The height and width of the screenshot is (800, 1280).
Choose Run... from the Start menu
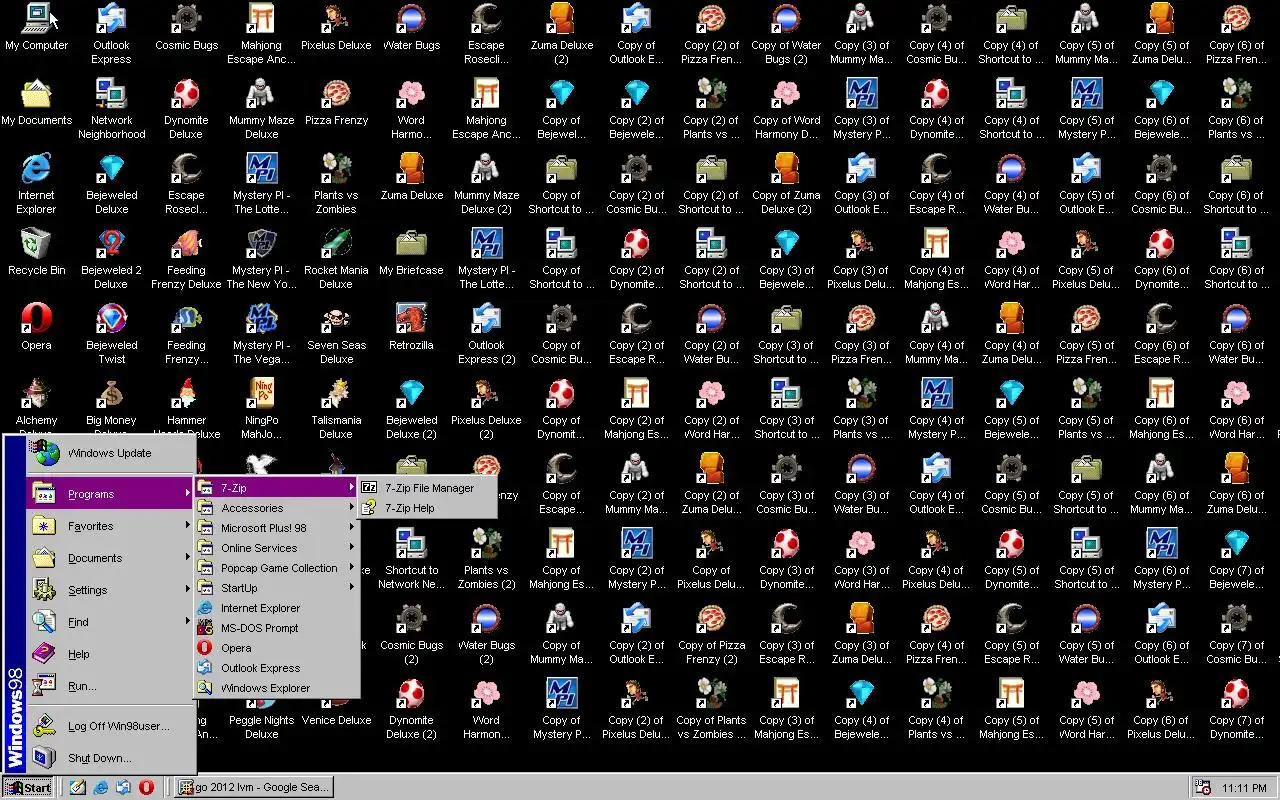point(110,686)
